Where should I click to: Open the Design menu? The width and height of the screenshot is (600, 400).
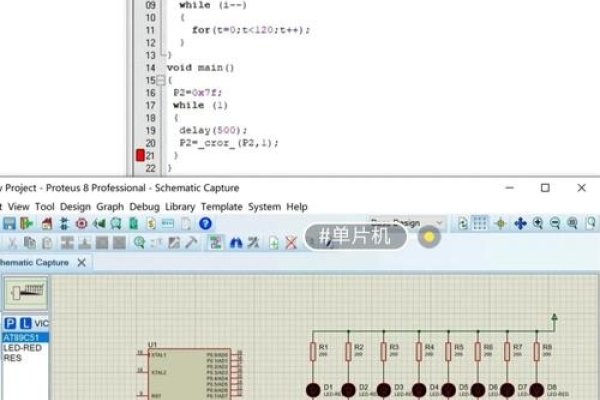click(x=75, y=207)
